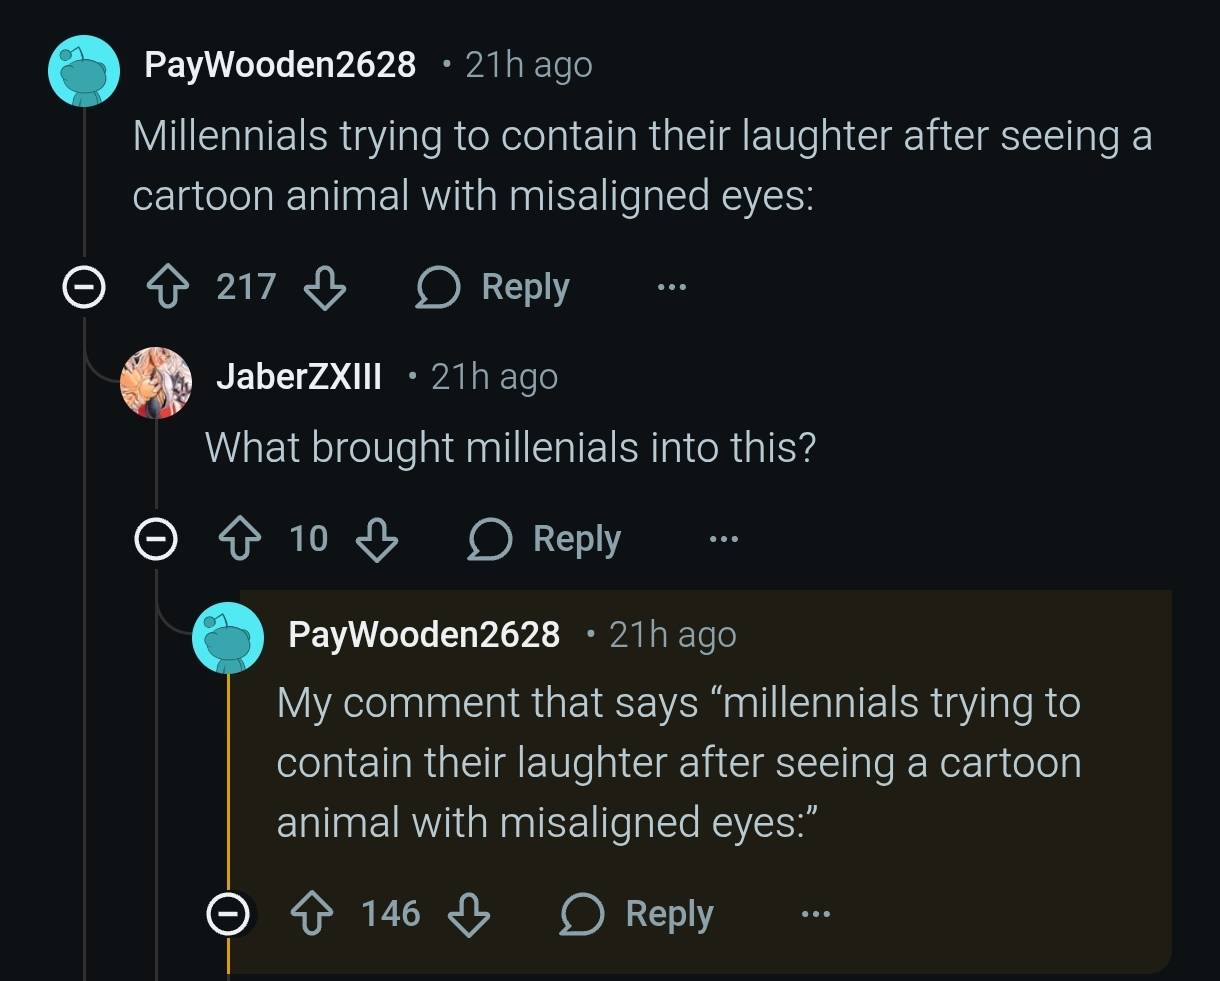
Task: Upvote JaberZXIII's comment with 10 points
Action: (241, 540)
